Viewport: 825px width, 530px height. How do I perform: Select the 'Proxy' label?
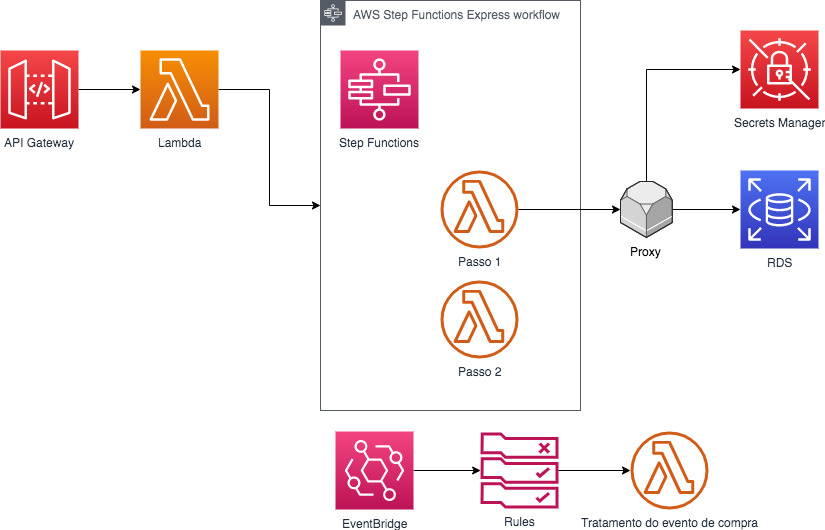646,252
